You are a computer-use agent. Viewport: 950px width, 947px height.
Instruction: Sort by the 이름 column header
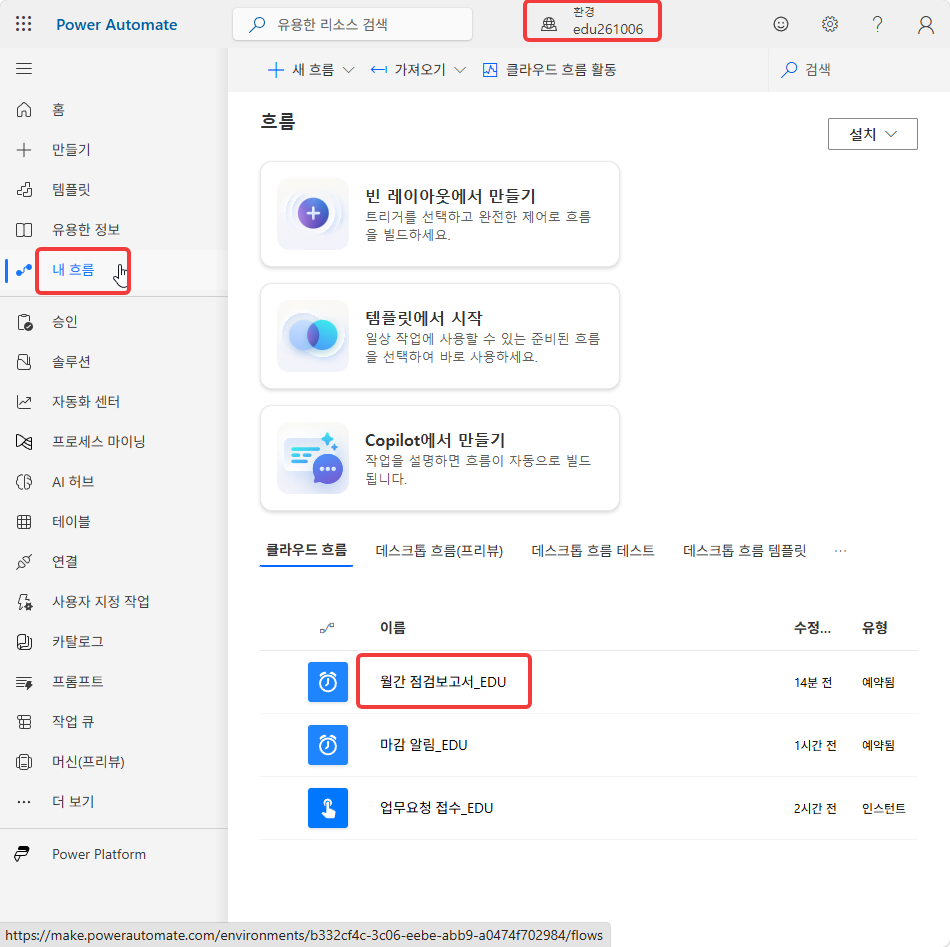393,627
